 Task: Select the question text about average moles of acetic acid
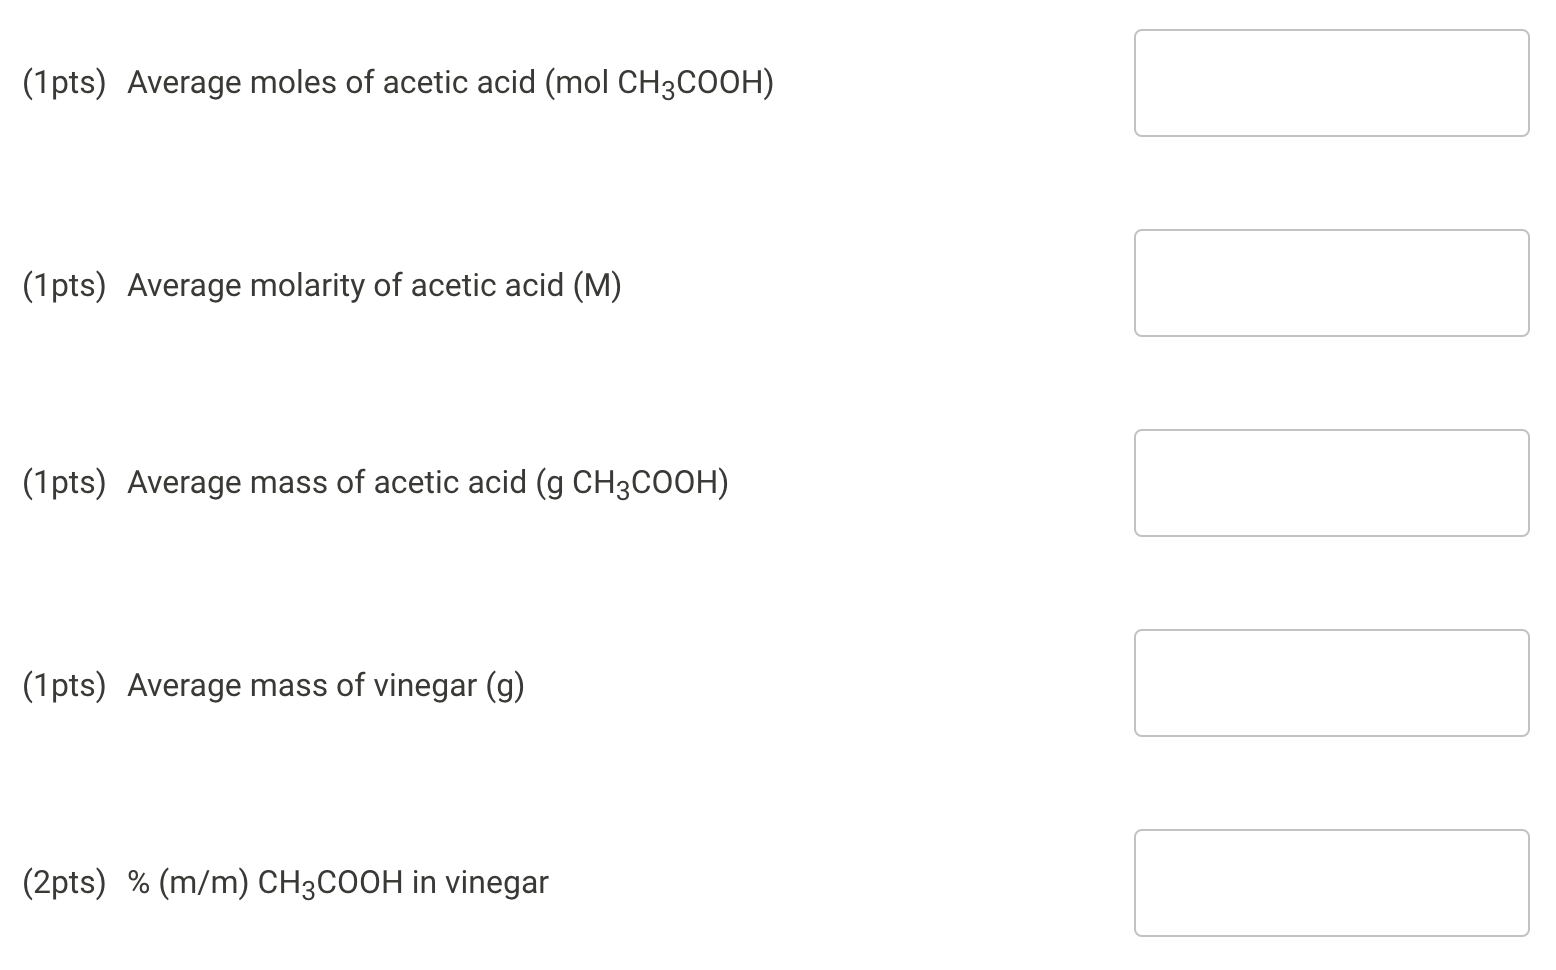click(x=450, y=83)
